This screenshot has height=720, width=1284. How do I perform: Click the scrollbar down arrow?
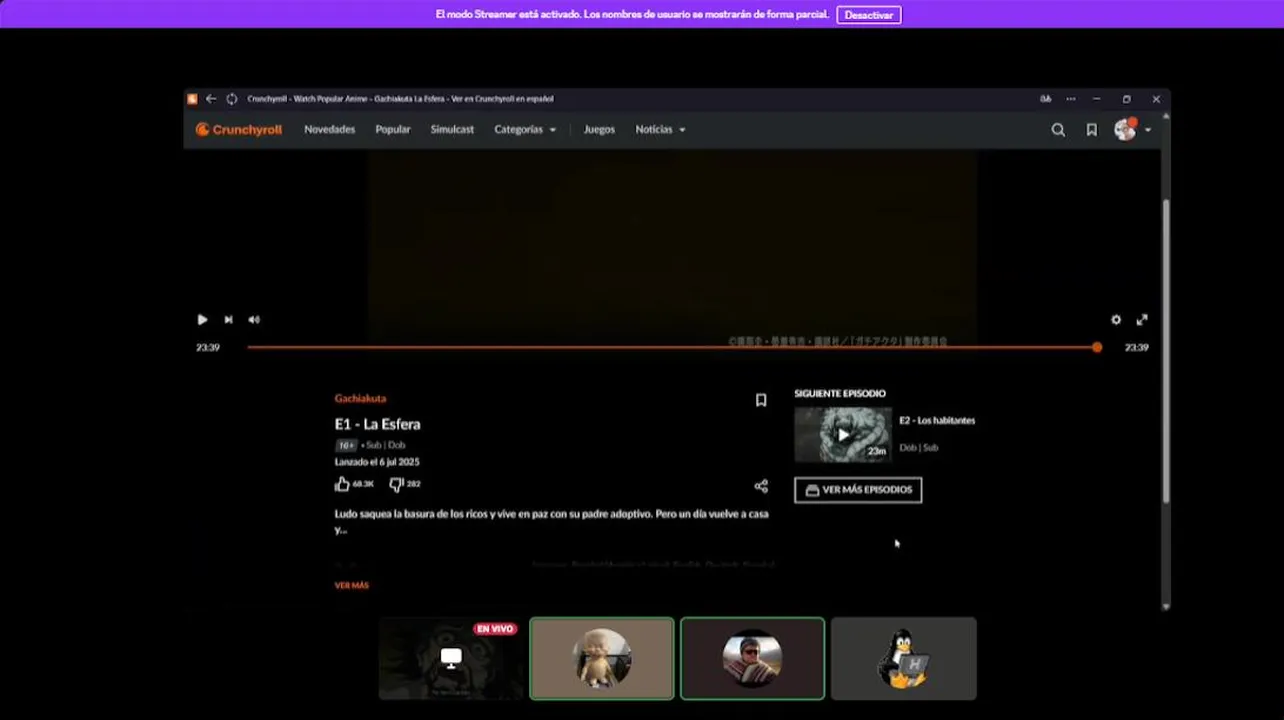pyautogui.click(x=1166, y=606)
